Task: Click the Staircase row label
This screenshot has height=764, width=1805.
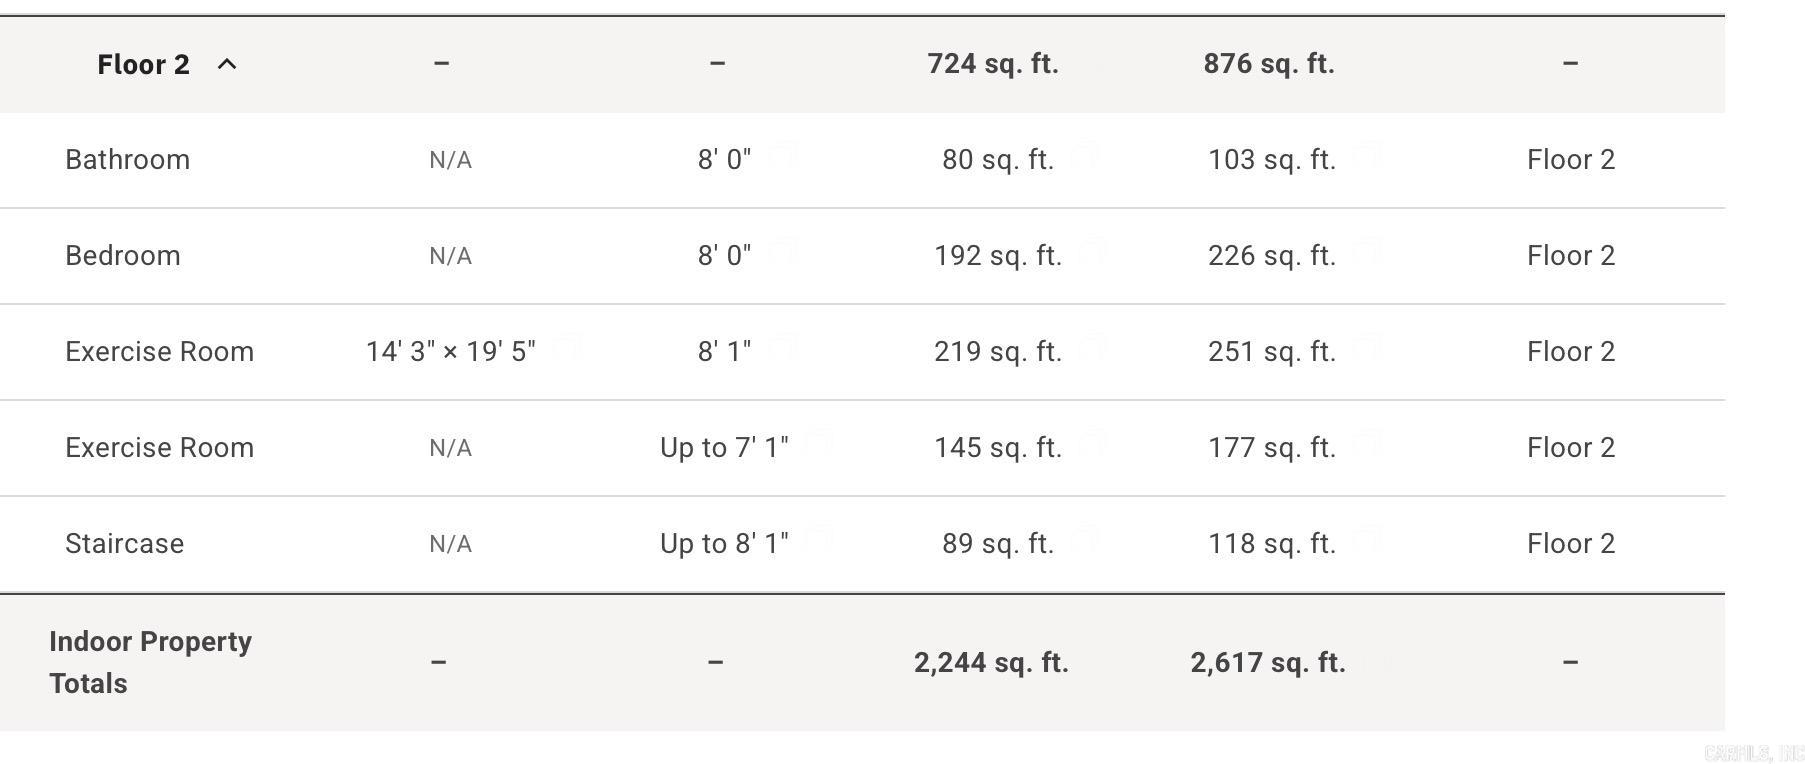Action: (x=124, y=544)
